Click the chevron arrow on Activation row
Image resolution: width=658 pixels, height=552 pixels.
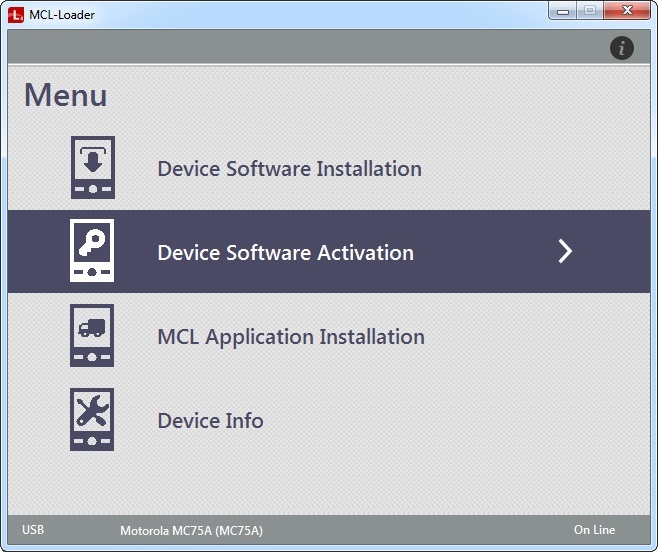point(565,251)
